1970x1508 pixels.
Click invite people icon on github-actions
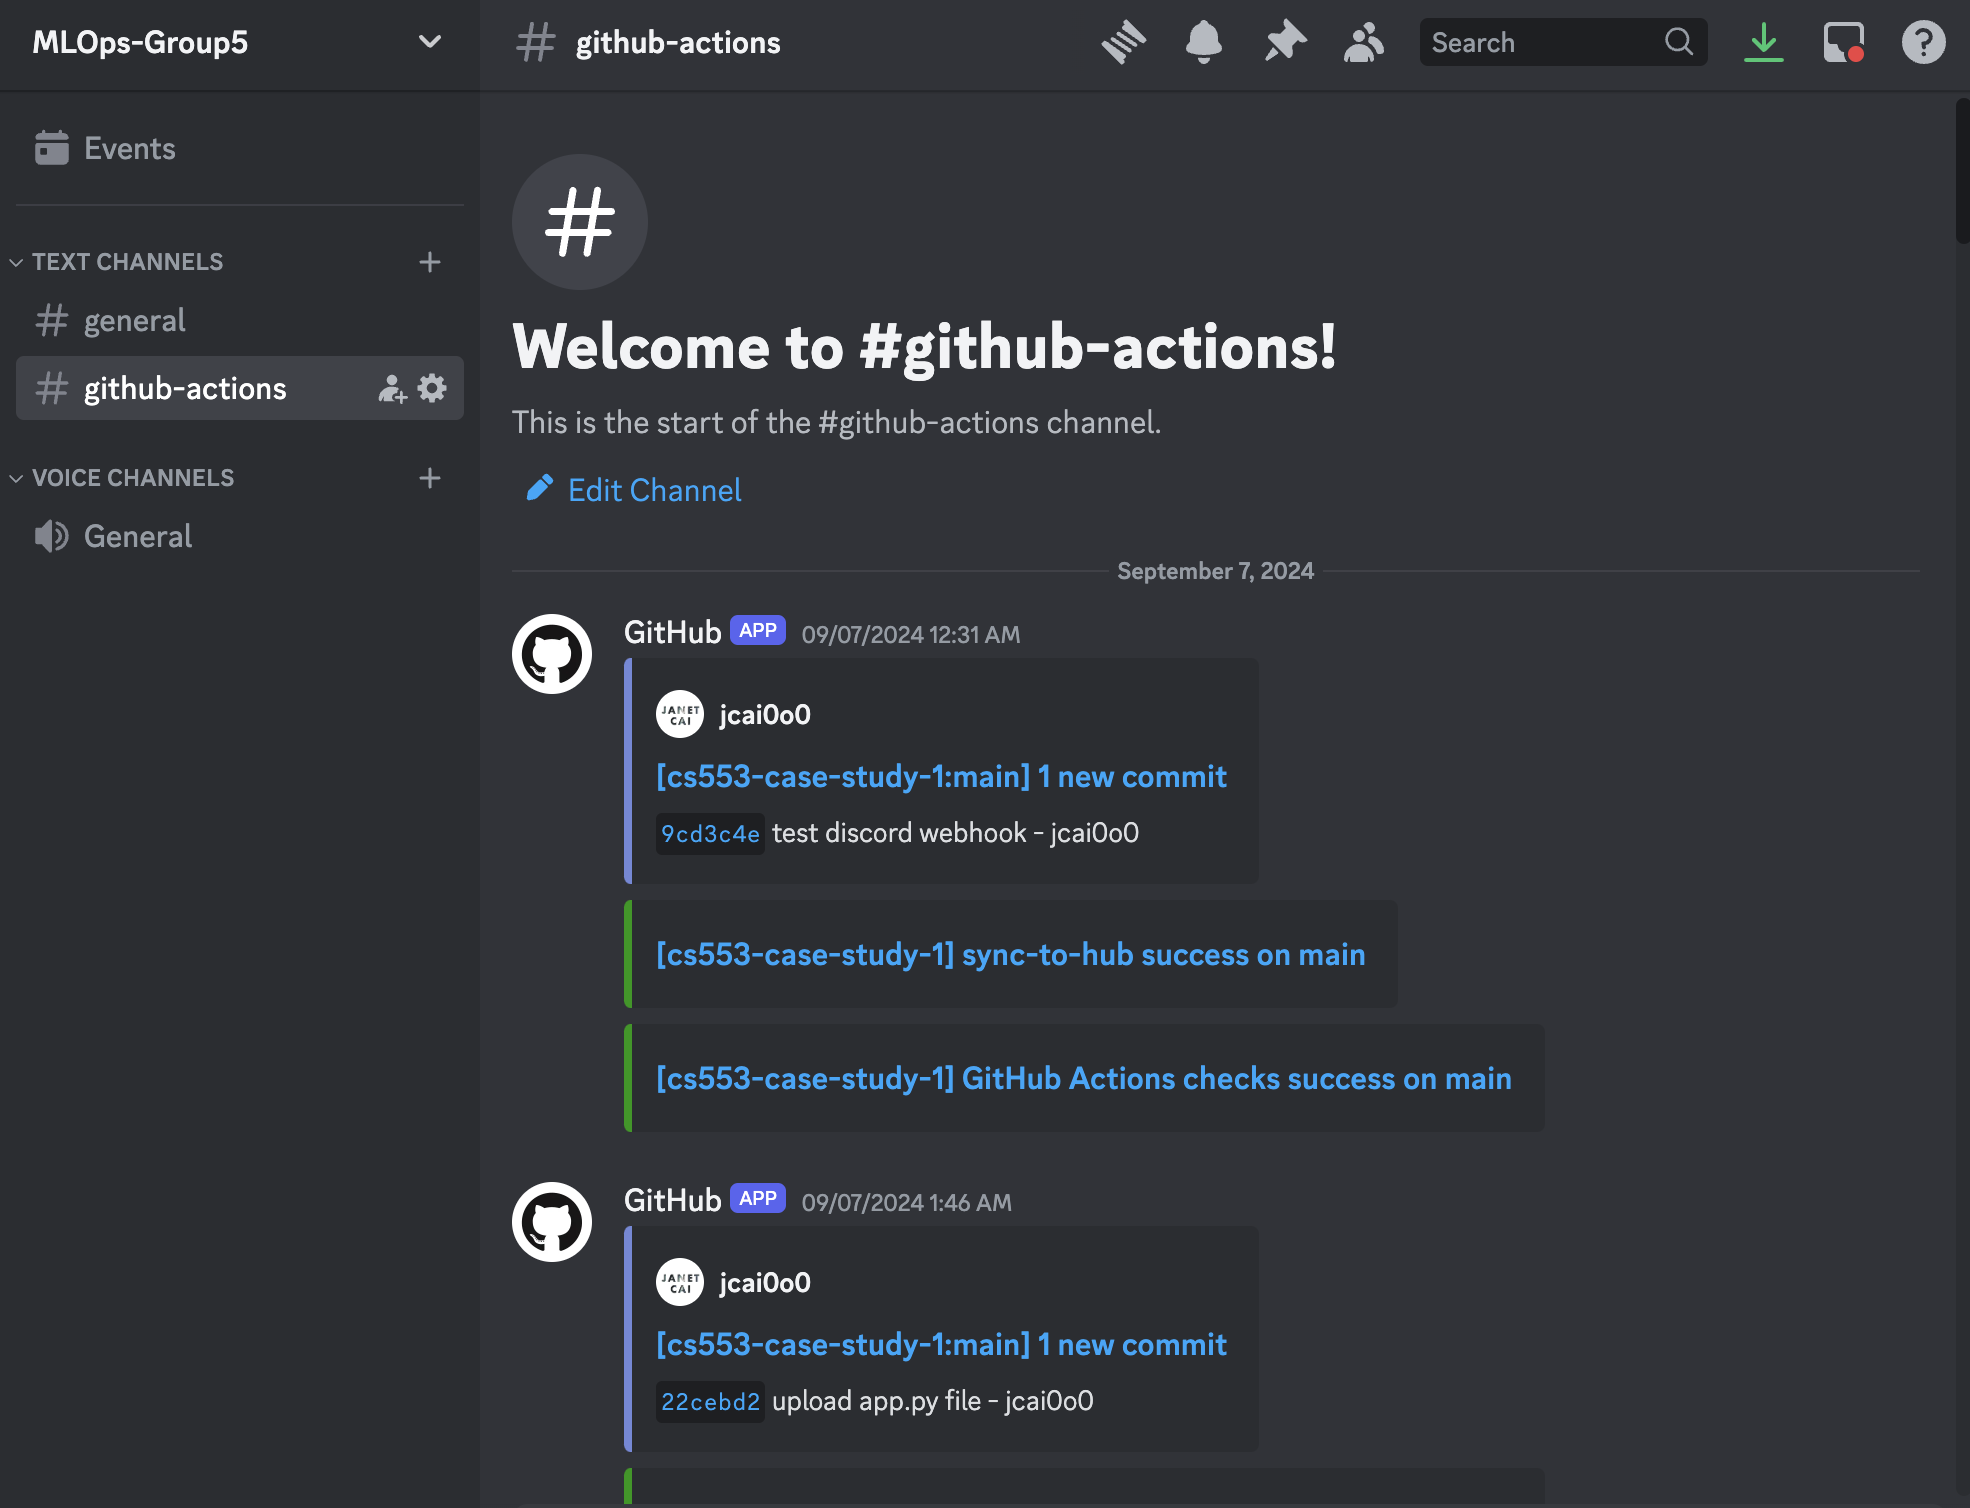pyautogui.click(x=392, y=388)
